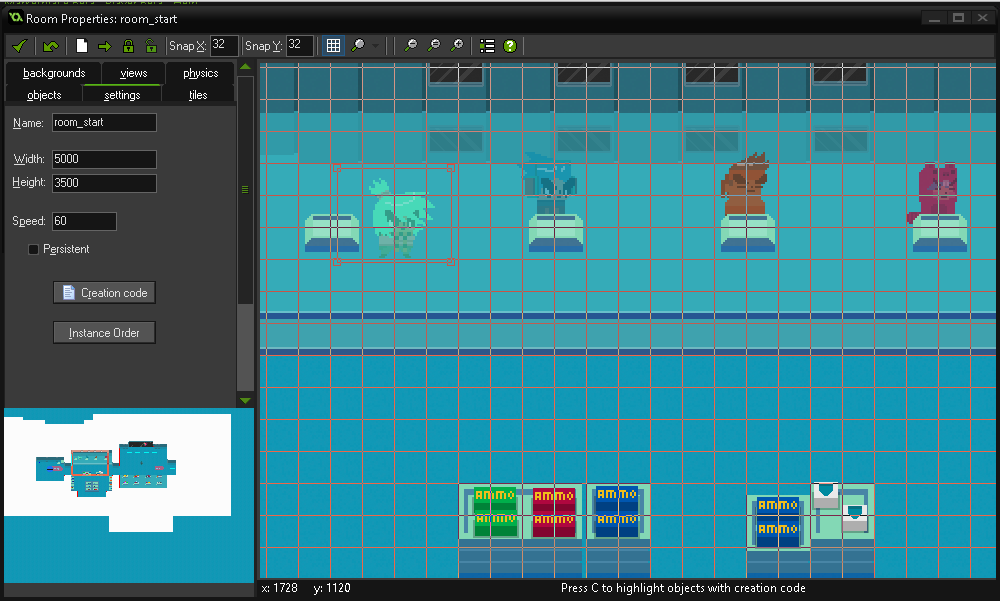Open the green help icon
This screenshot has height=601, width=1000.
coord(510,46)
